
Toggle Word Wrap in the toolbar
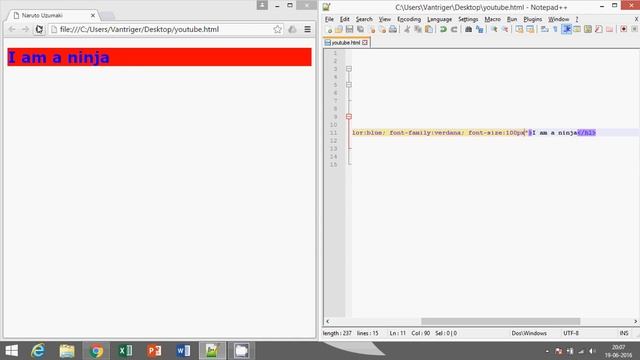click(x=544, y=29)
